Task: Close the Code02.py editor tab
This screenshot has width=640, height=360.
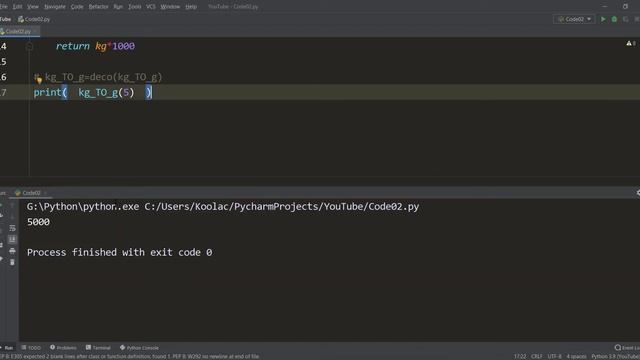Action: [36, 31]
